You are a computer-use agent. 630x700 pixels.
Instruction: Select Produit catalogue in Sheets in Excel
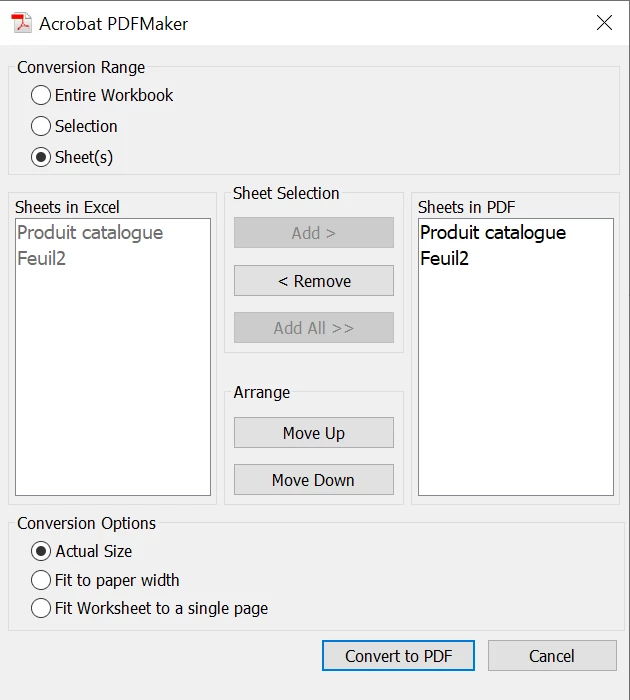pos(90,233)
